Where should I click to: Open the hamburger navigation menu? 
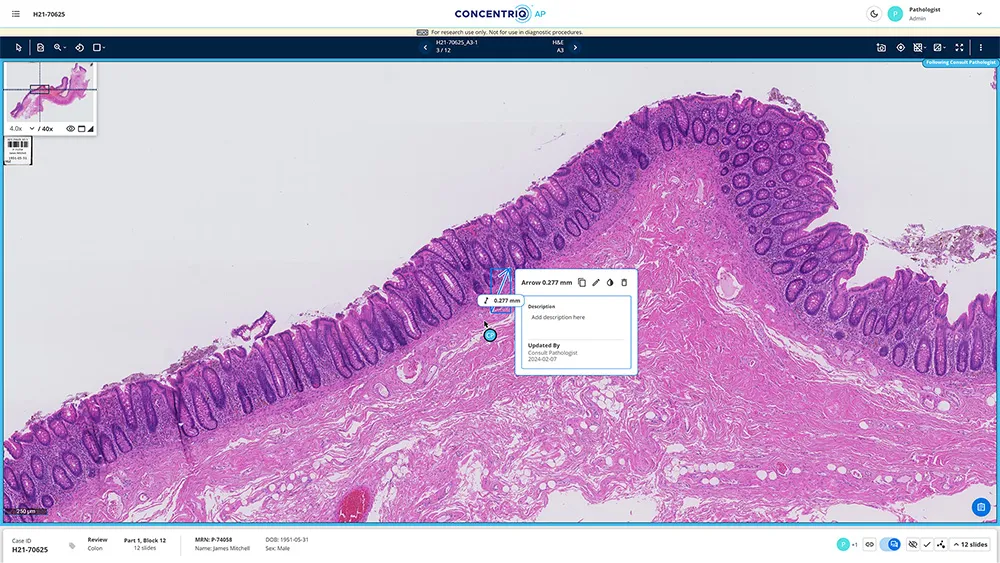click(15, 14)
